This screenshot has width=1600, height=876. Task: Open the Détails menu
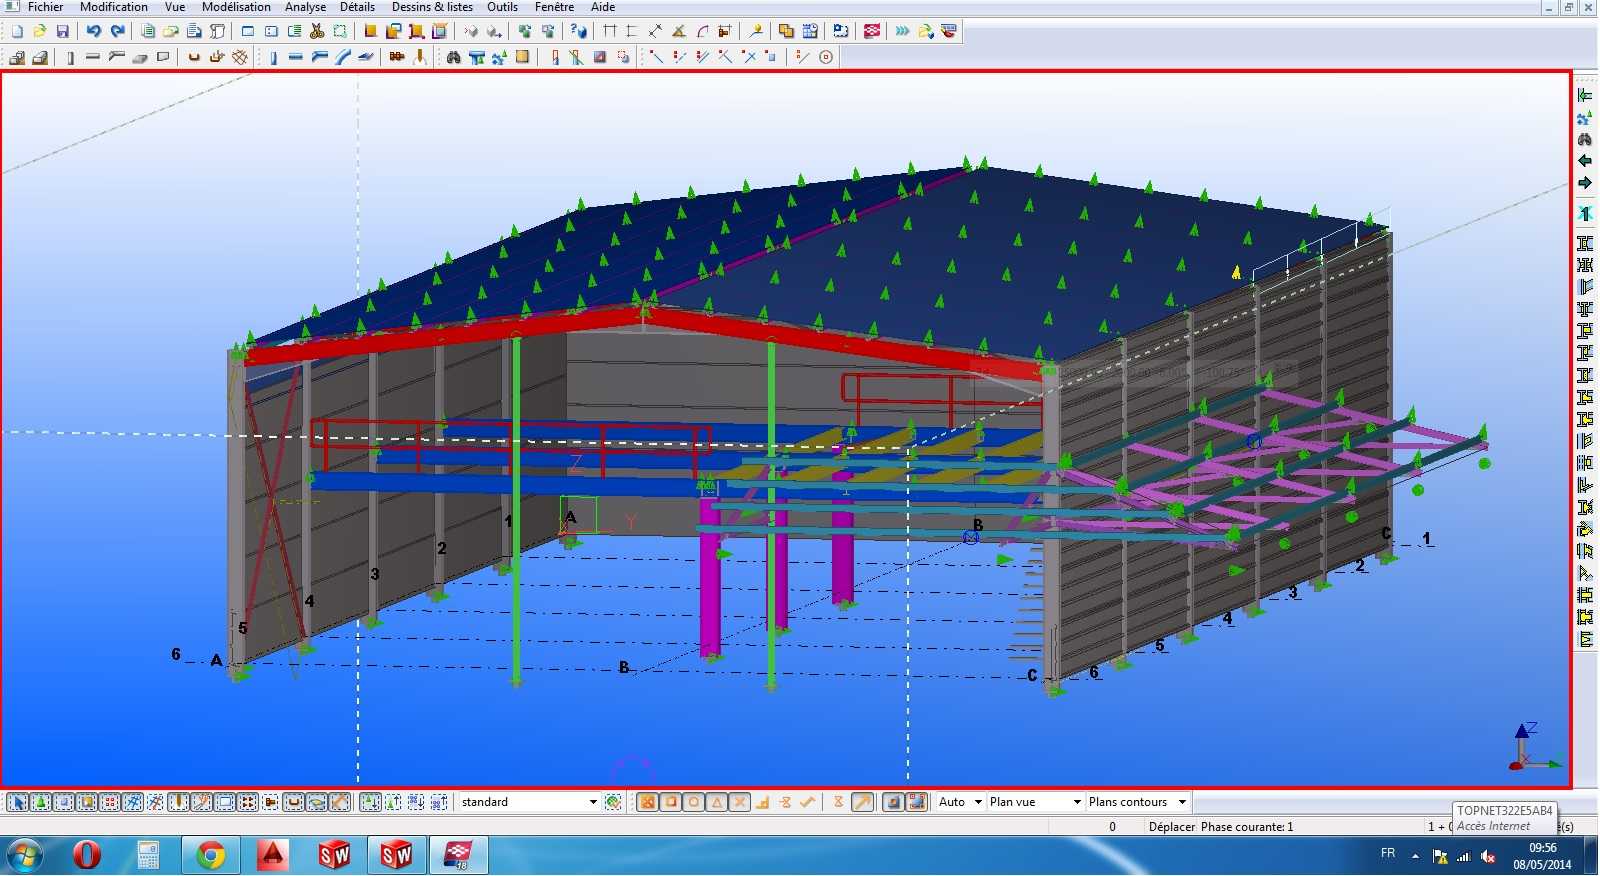pyautogui.click(x=357, y=7)
